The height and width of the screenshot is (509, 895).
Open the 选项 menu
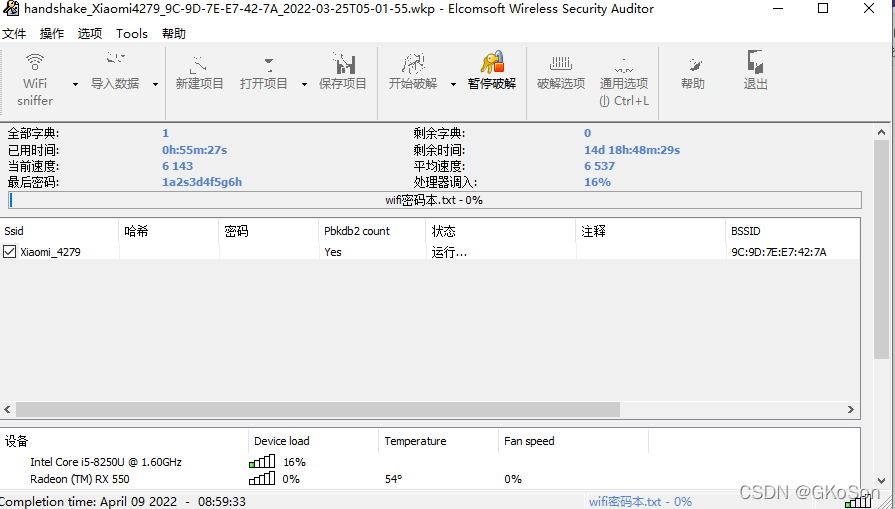click(x=90, y=34)
